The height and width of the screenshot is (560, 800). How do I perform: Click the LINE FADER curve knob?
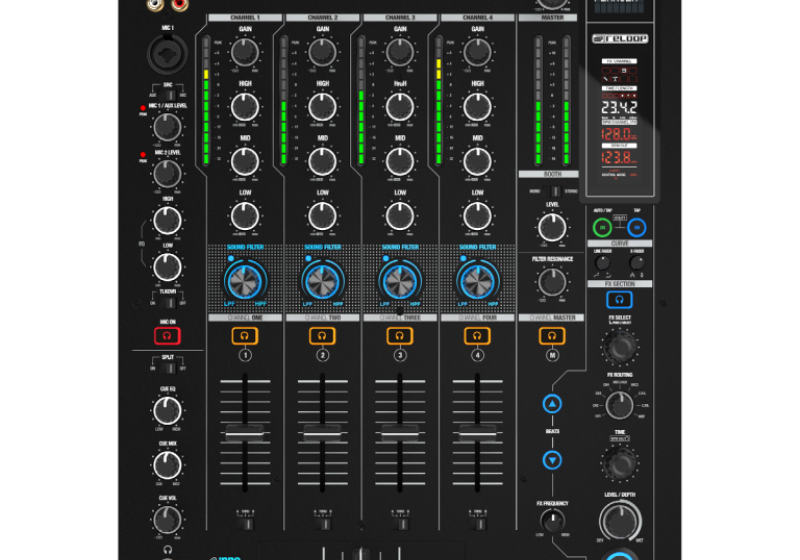click(x=603, y=263)
